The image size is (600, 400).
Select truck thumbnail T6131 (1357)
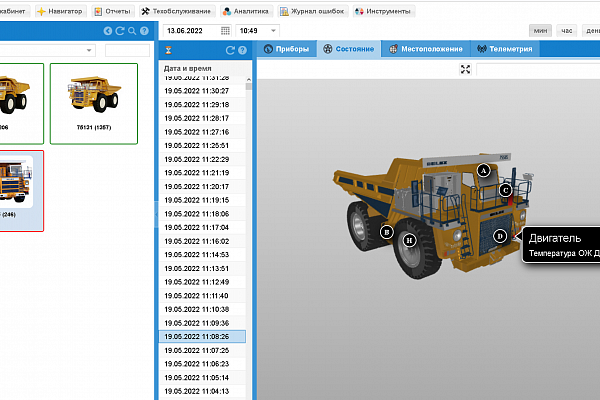point(94,104)
